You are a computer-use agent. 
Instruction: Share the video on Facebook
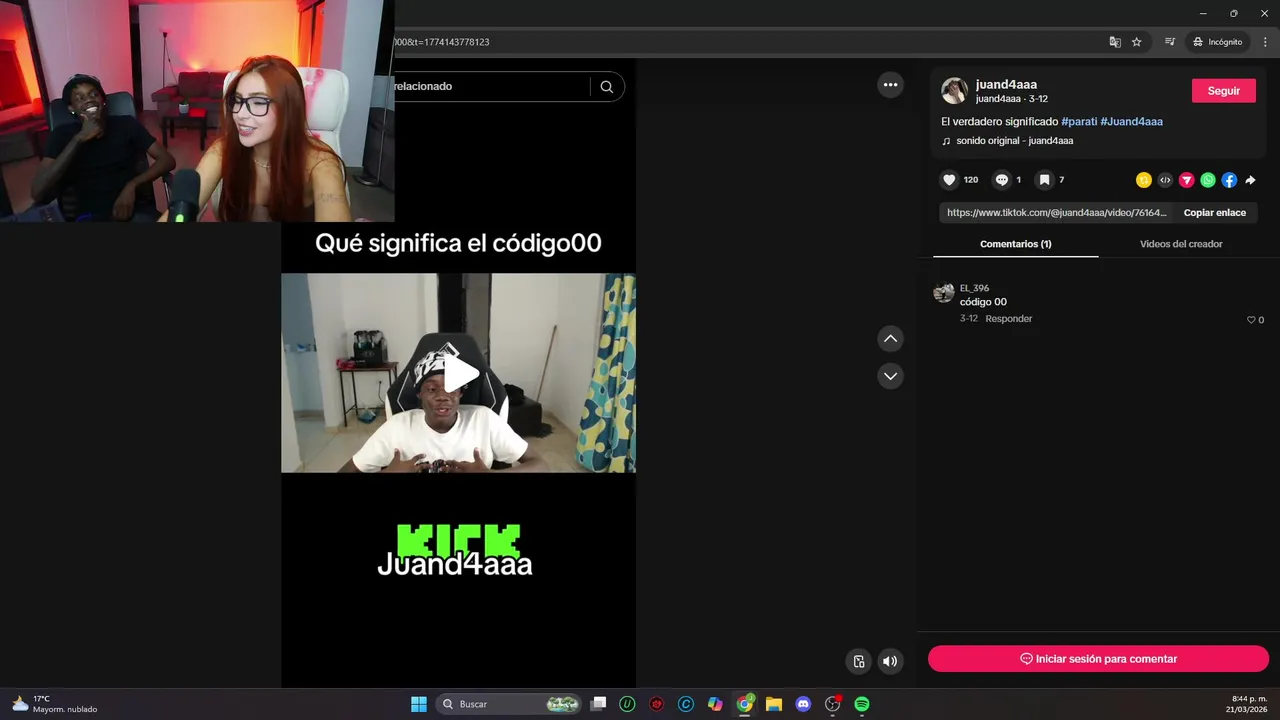tap(1229, 180)
